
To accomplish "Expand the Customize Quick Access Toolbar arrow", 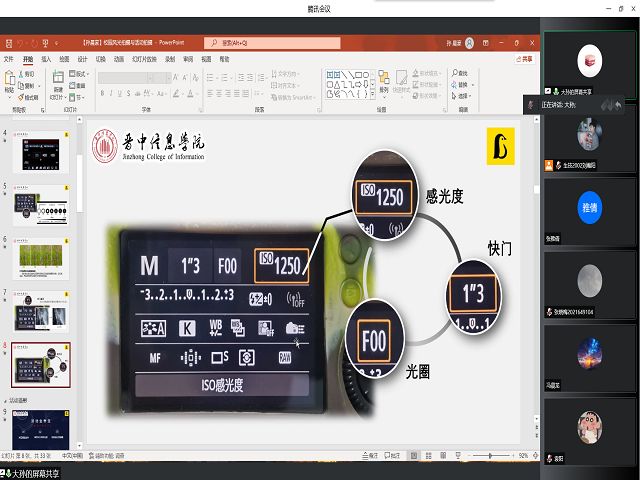I will [57, 43].
